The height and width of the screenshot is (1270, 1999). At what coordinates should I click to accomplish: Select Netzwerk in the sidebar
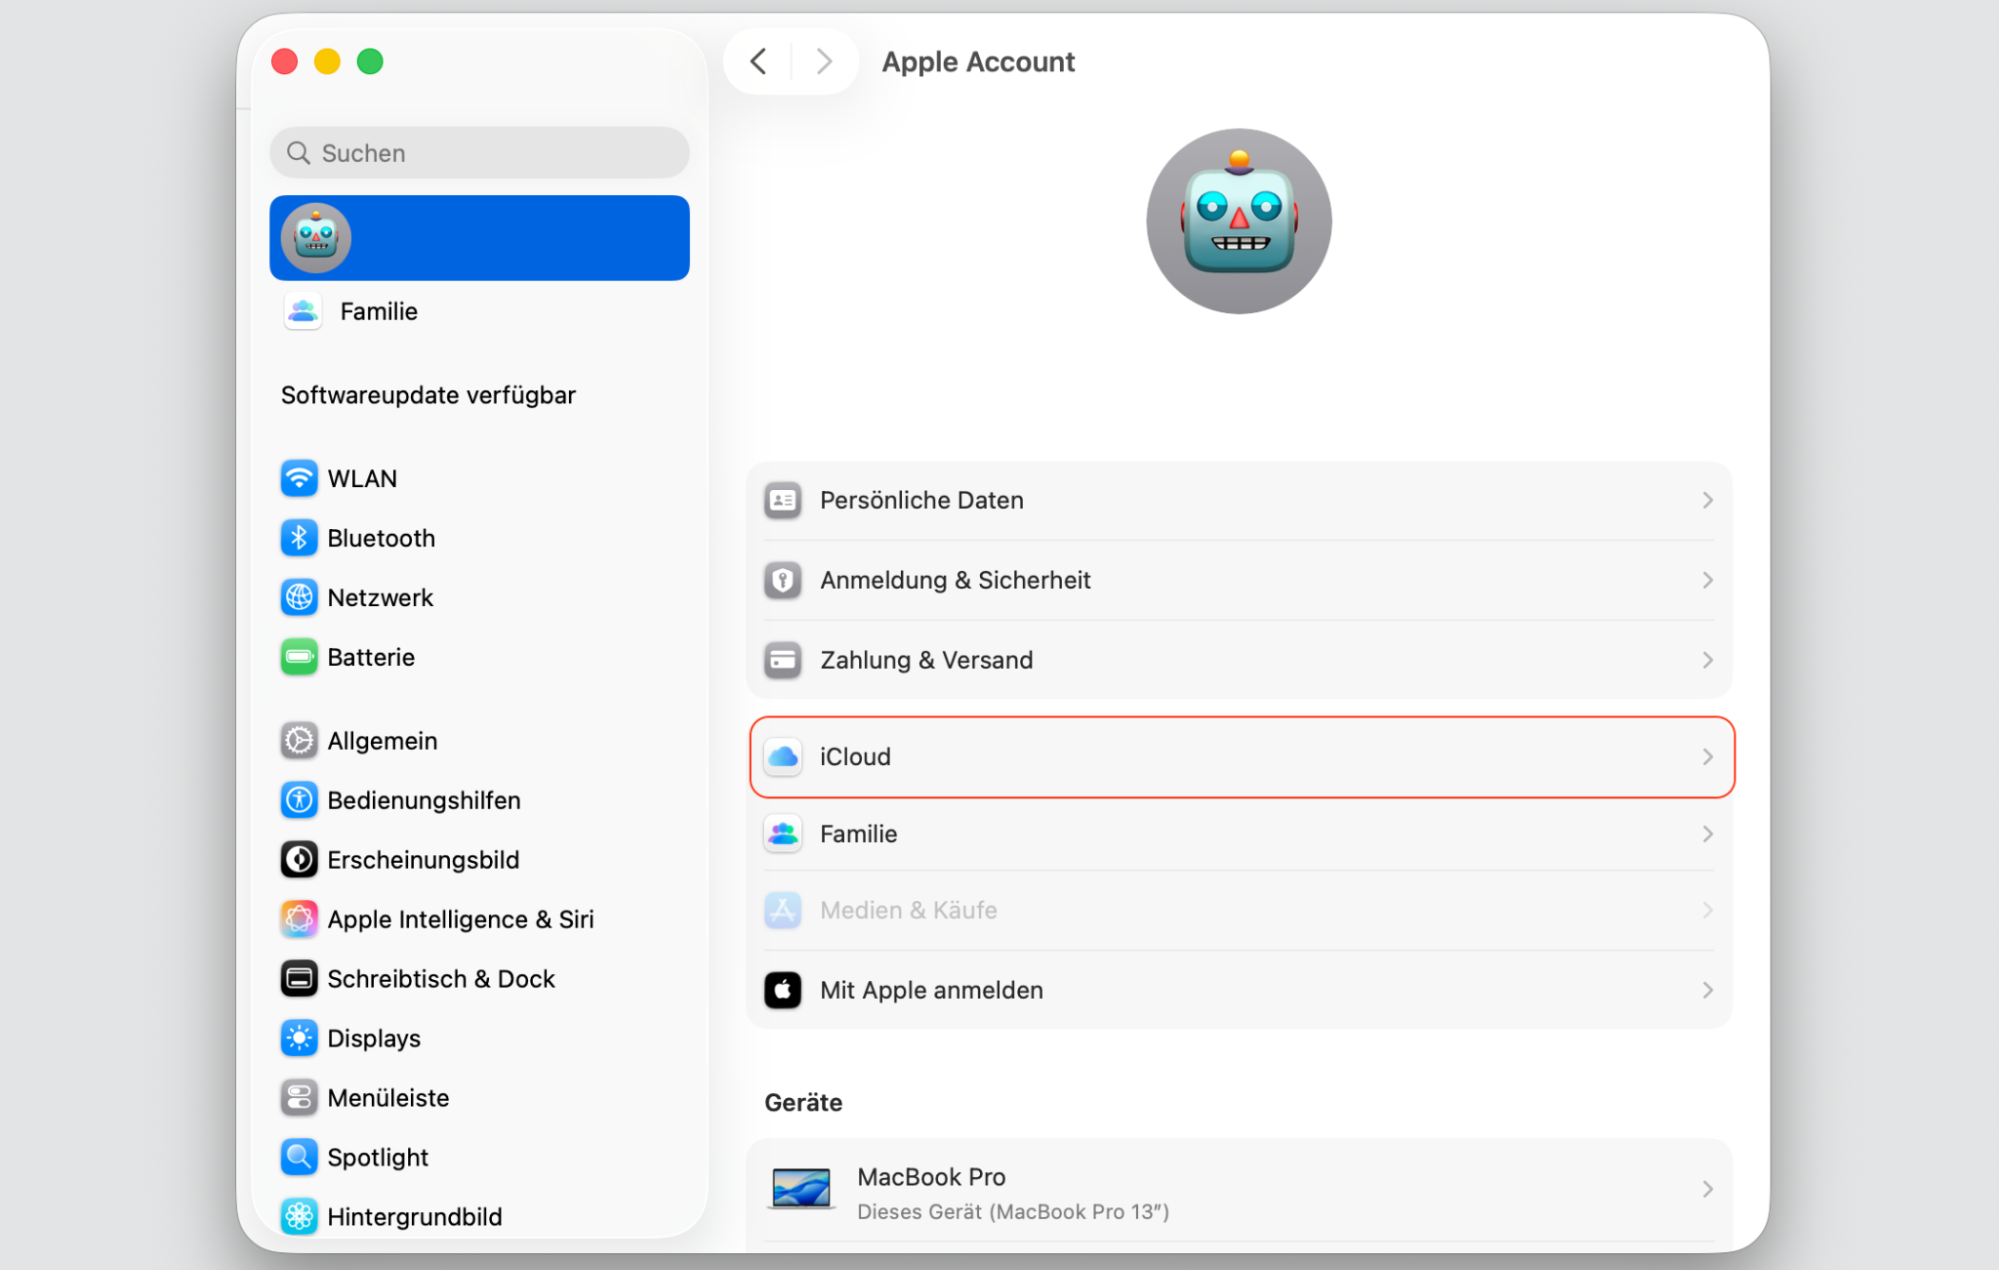pos(479,597)
